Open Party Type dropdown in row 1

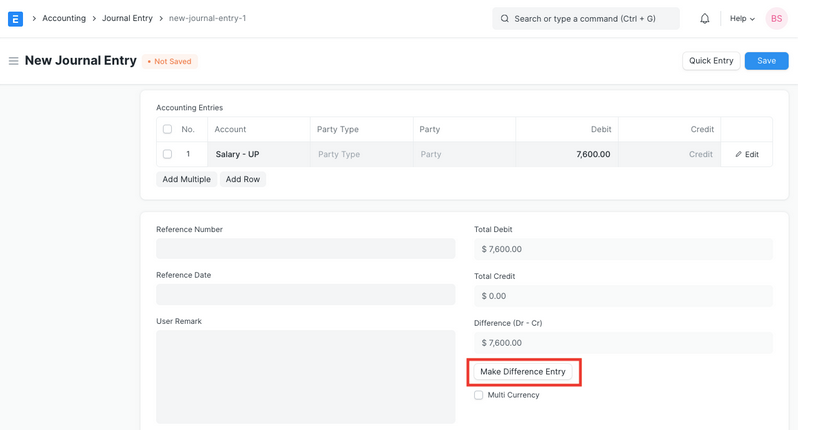(360, 155)
